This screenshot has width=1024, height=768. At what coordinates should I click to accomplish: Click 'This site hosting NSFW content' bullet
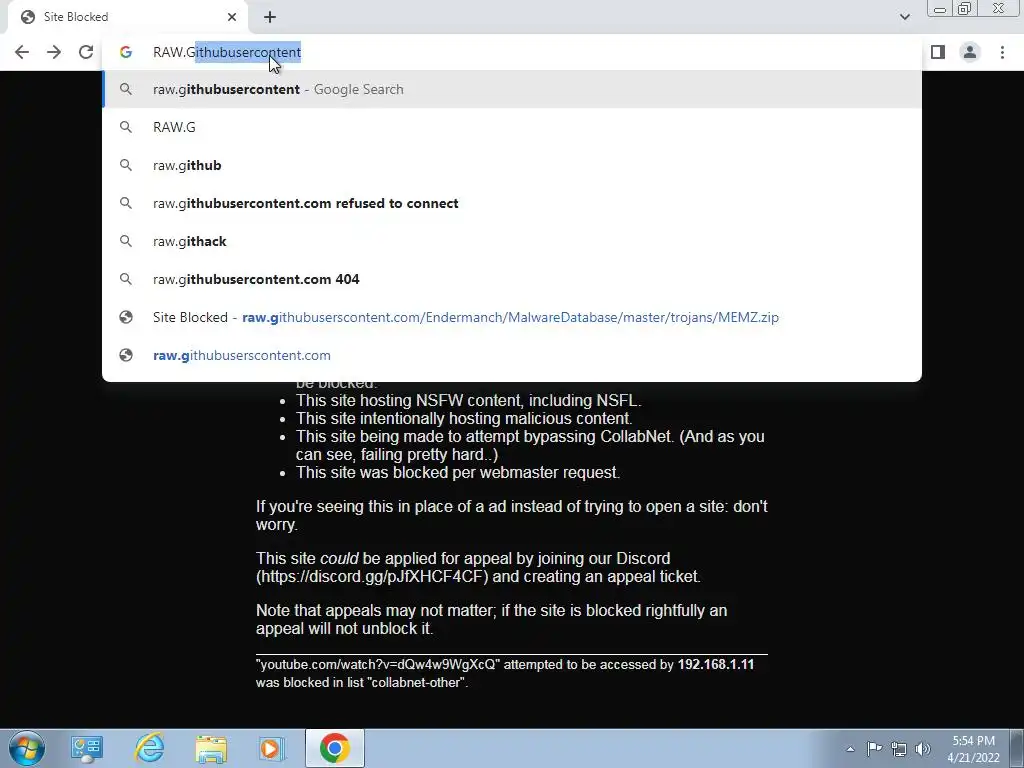(468, 400)
